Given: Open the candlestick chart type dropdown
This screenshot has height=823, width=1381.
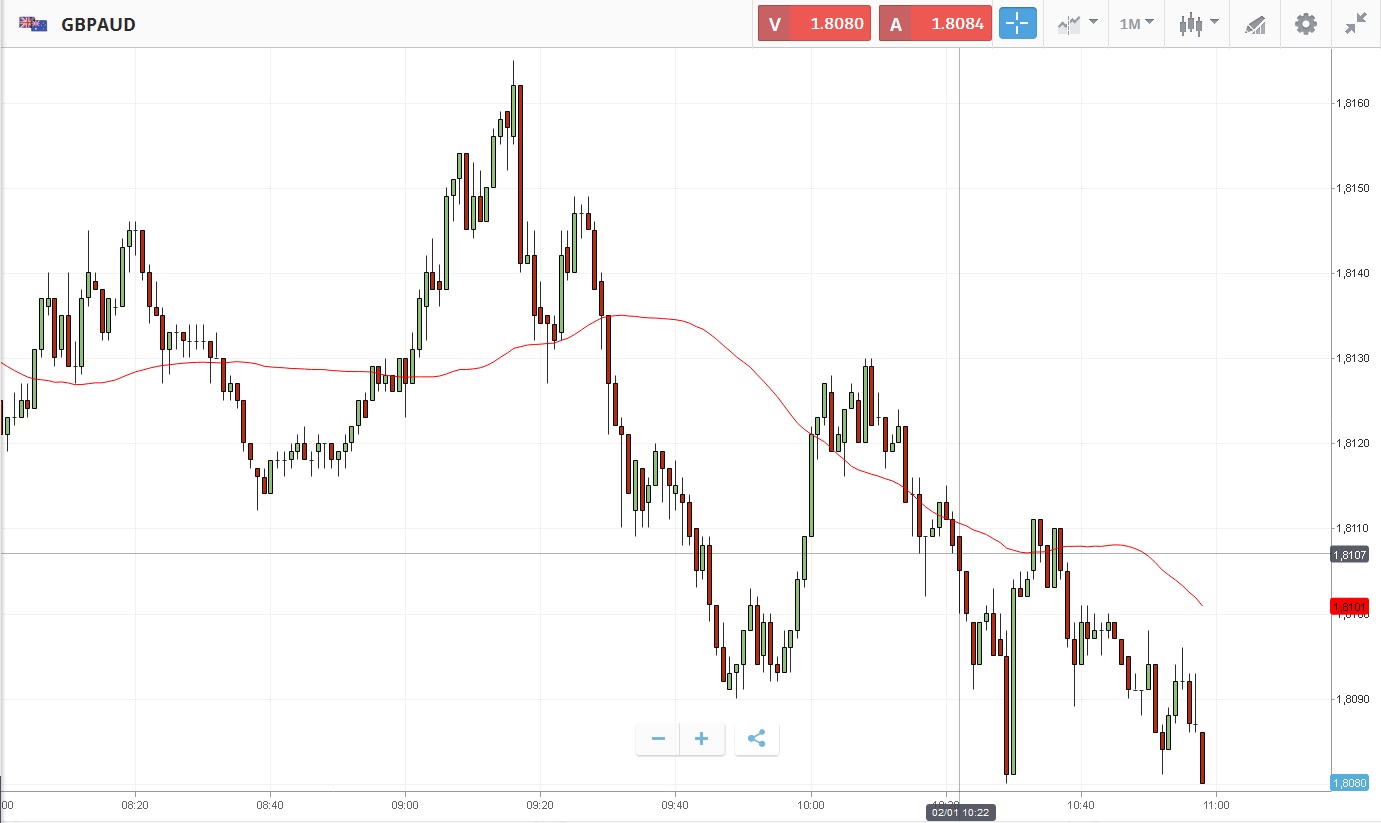Looking at the screenshot, I should (x=1198, y=24).
